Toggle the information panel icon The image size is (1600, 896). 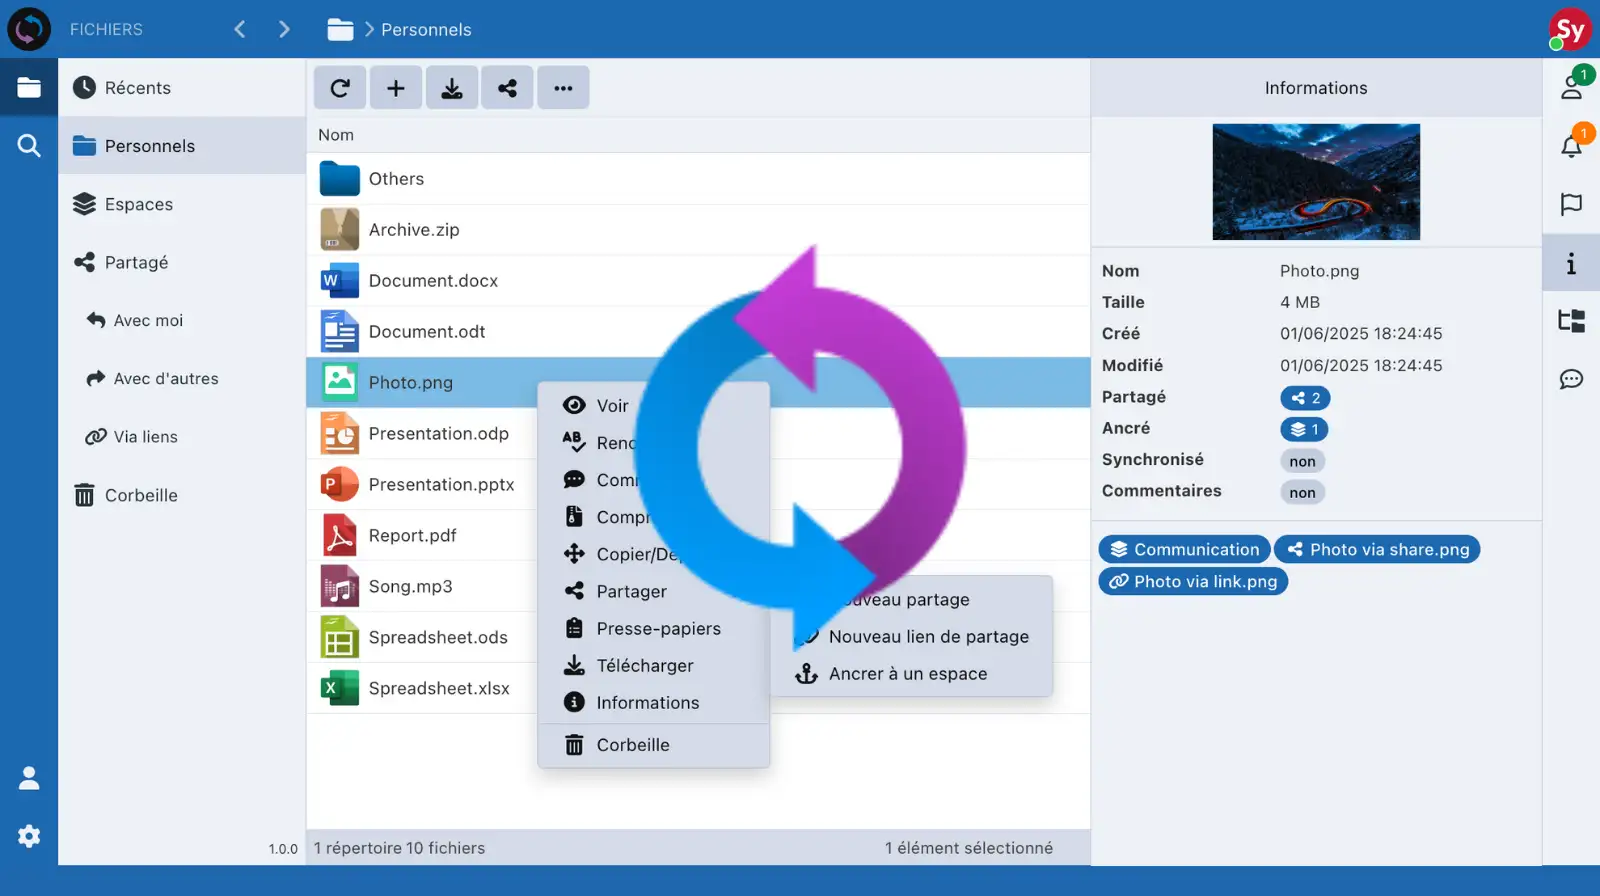coord(1572,263)
